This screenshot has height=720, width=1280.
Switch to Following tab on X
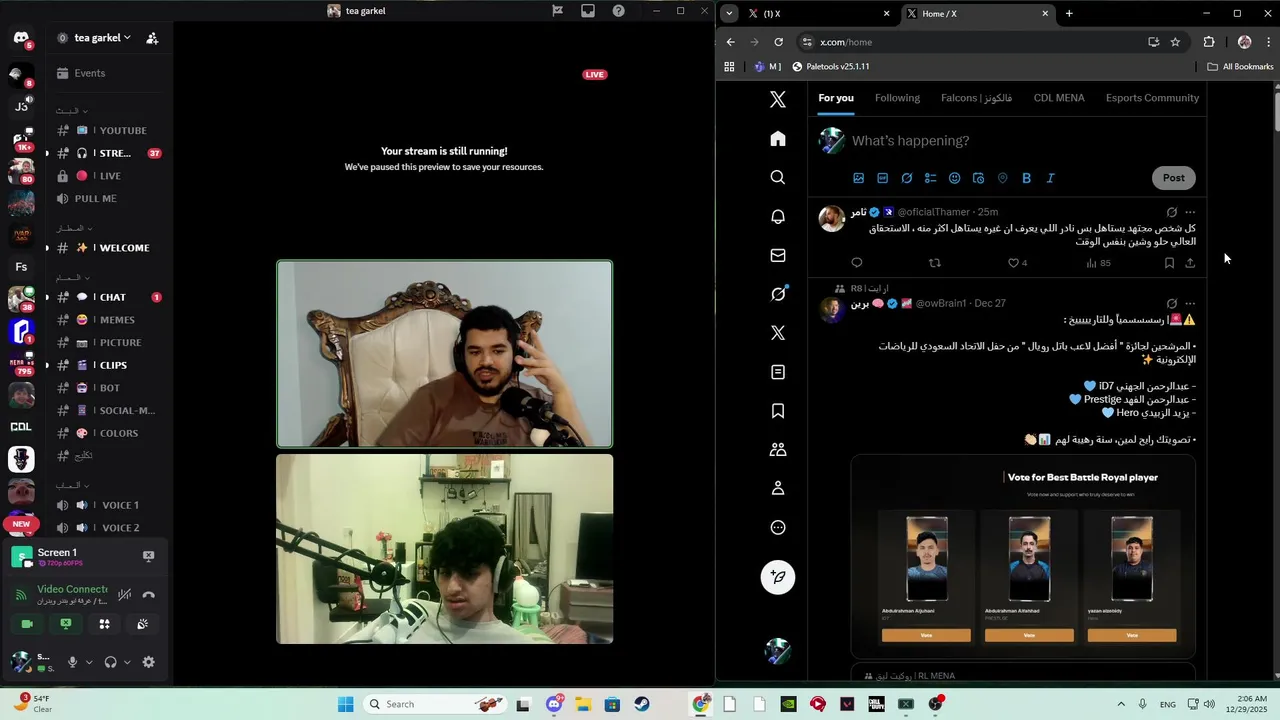pyautogui.click(x=897, y=98)
